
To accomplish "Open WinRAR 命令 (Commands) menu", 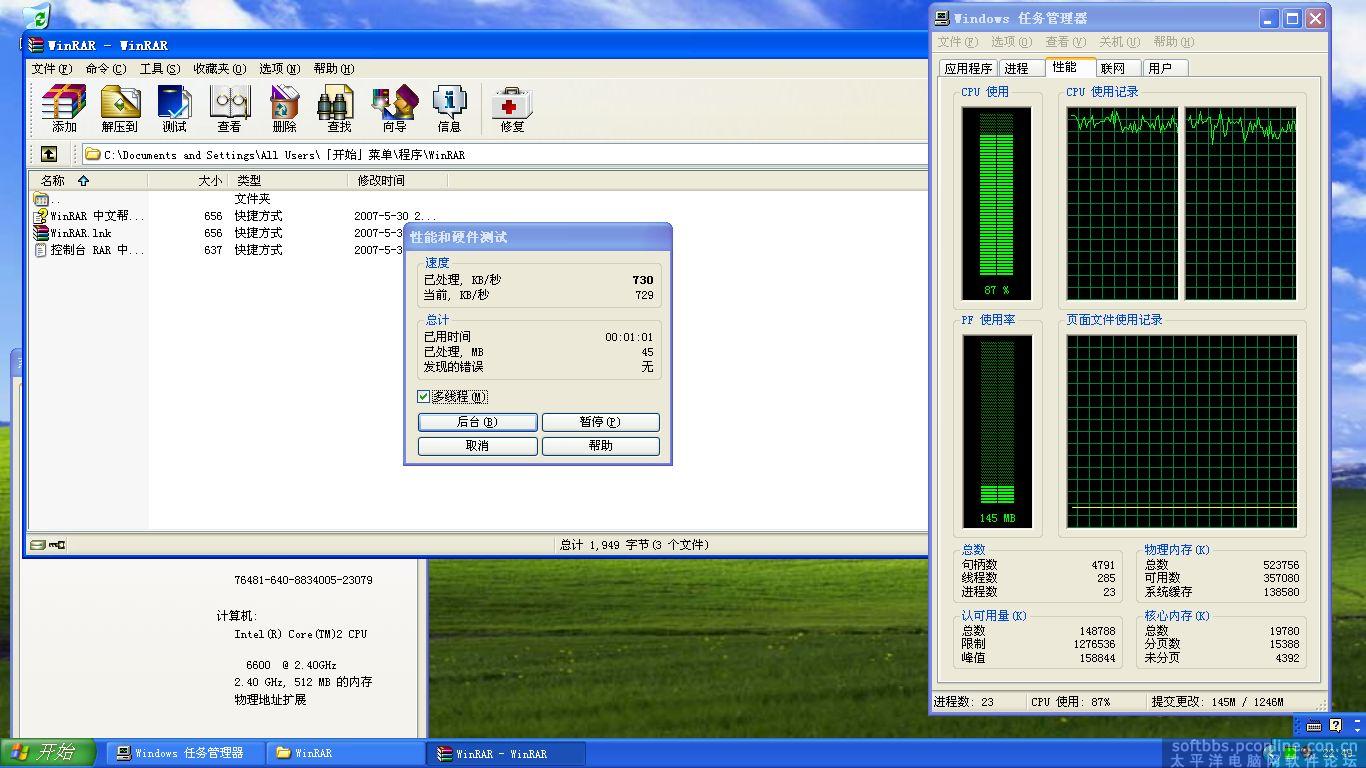I will point(106,69).
